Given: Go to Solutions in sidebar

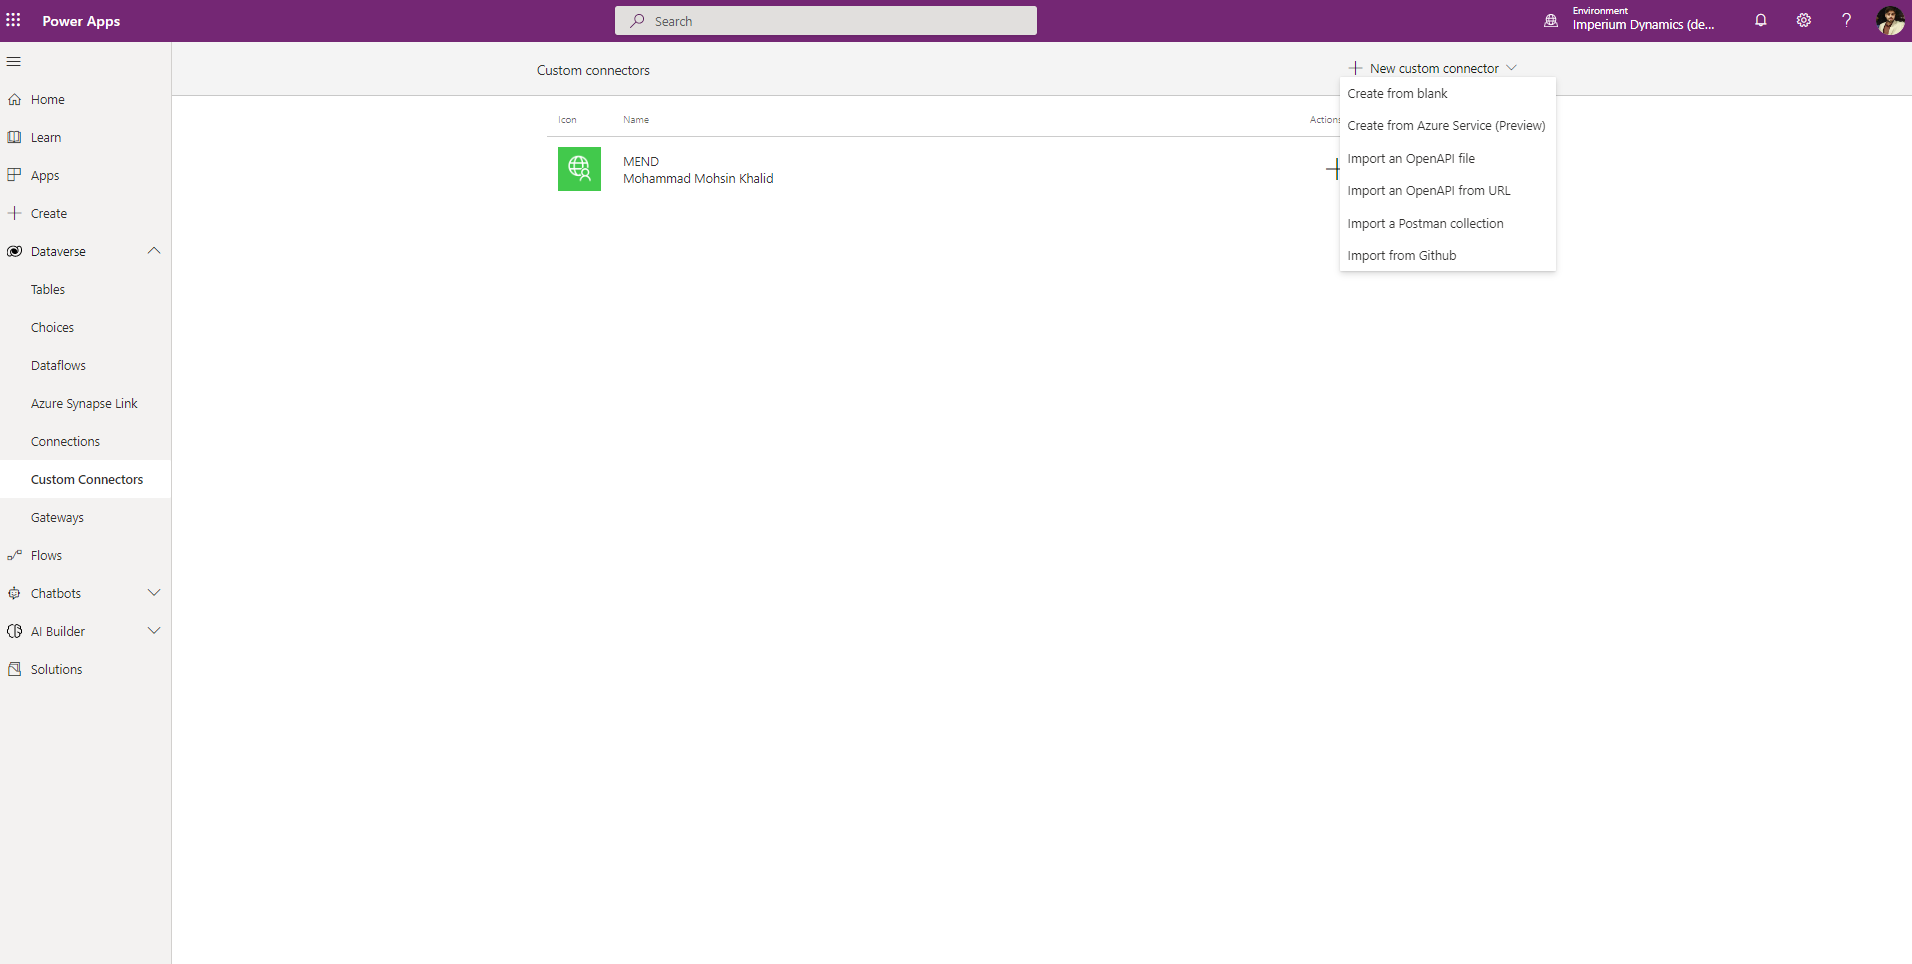Looking at the screenshot, I should coord(56,670).
